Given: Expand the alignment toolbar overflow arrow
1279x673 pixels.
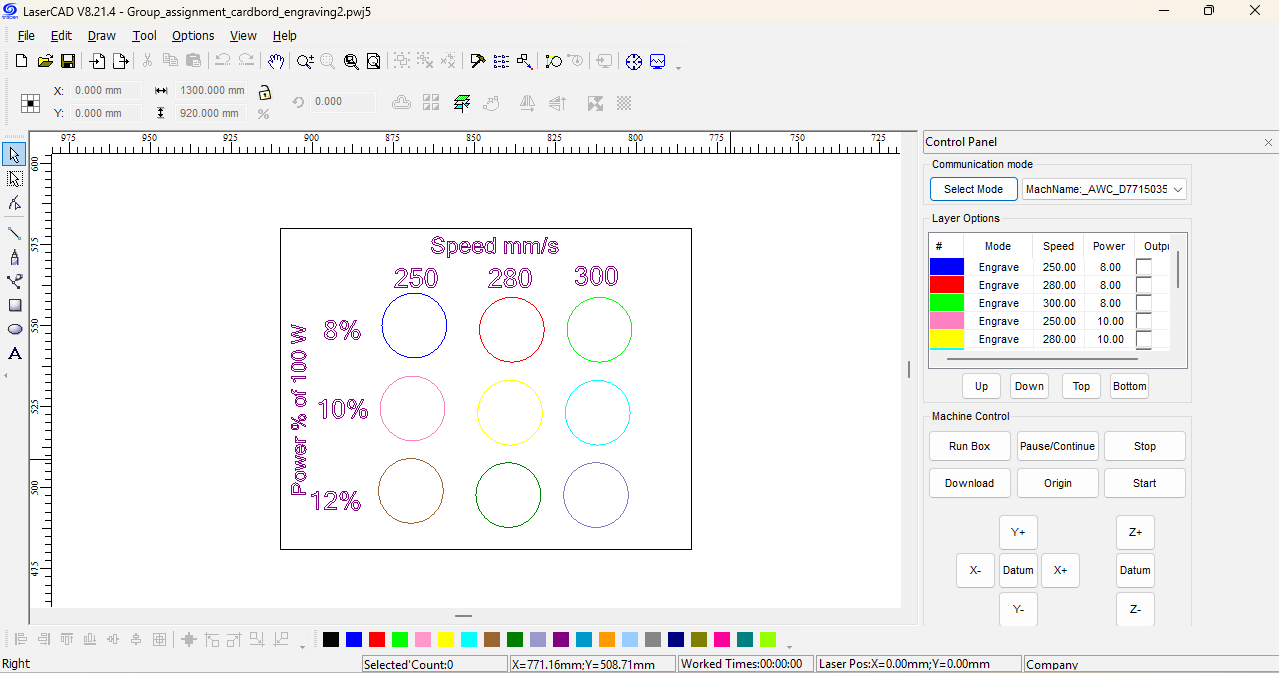Looking at the screenshot, I should pyautogui.click(x=303, y=646).
